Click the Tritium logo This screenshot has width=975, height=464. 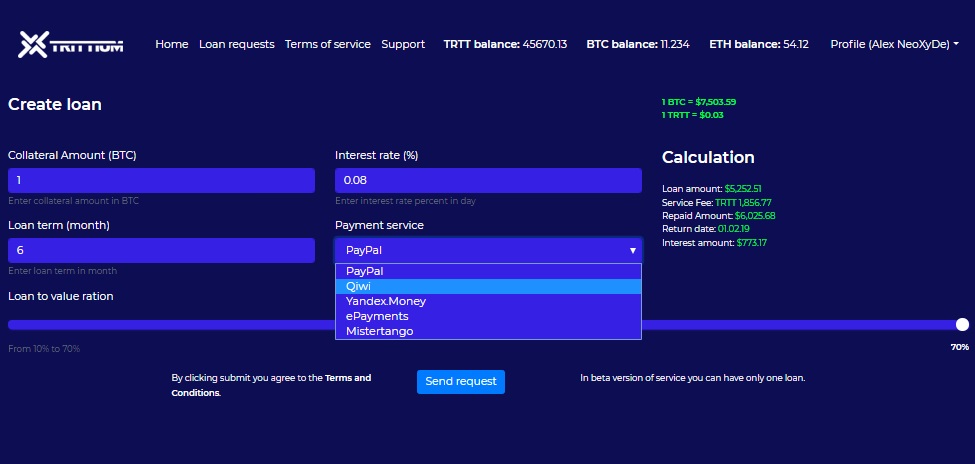click(x=71, y=45)
